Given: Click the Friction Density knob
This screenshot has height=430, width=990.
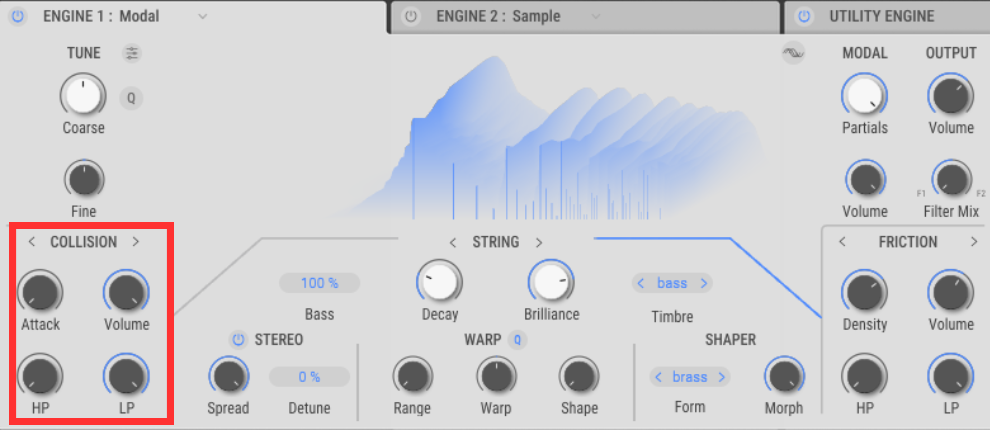Looking at the screenshot, I should [864, 293].
